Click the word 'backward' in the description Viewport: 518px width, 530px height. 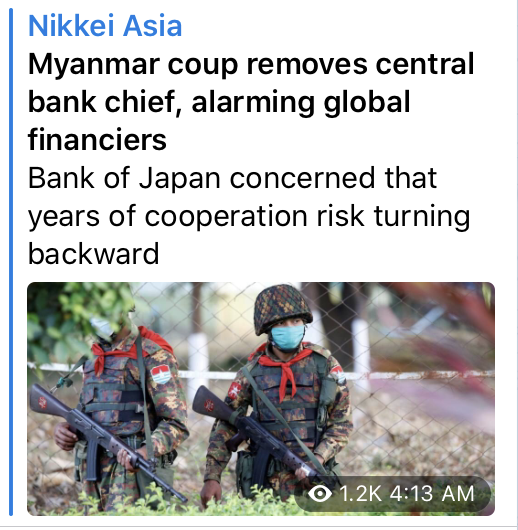(93, 254)
